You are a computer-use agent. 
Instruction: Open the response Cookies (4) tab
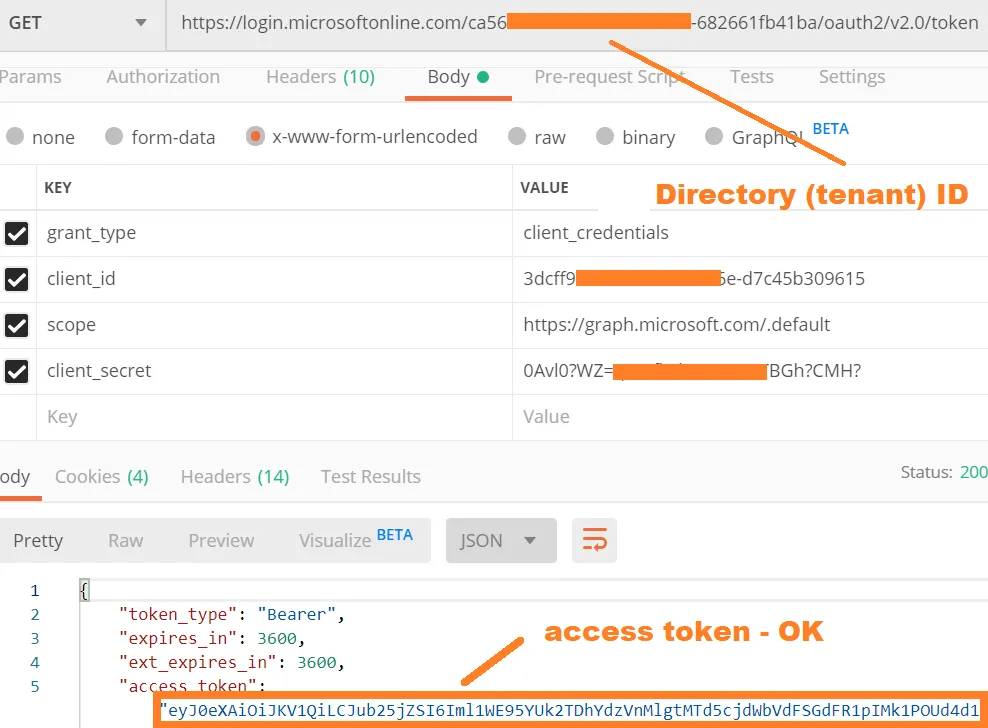click(x=101, y=477)
